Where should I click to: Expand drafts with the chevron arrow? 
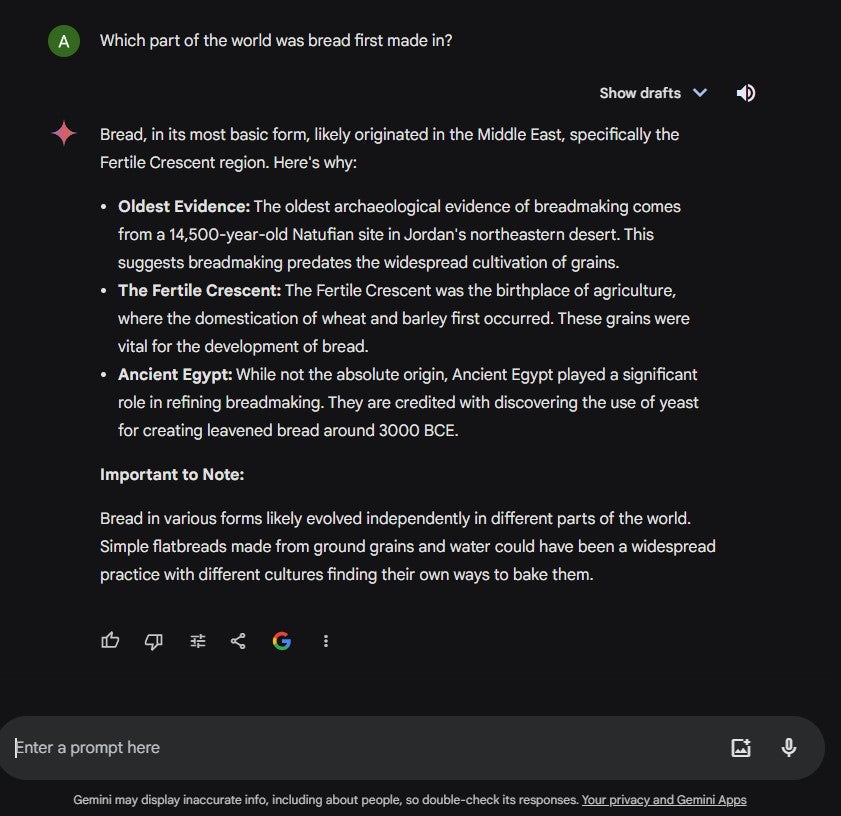point(700,93)
